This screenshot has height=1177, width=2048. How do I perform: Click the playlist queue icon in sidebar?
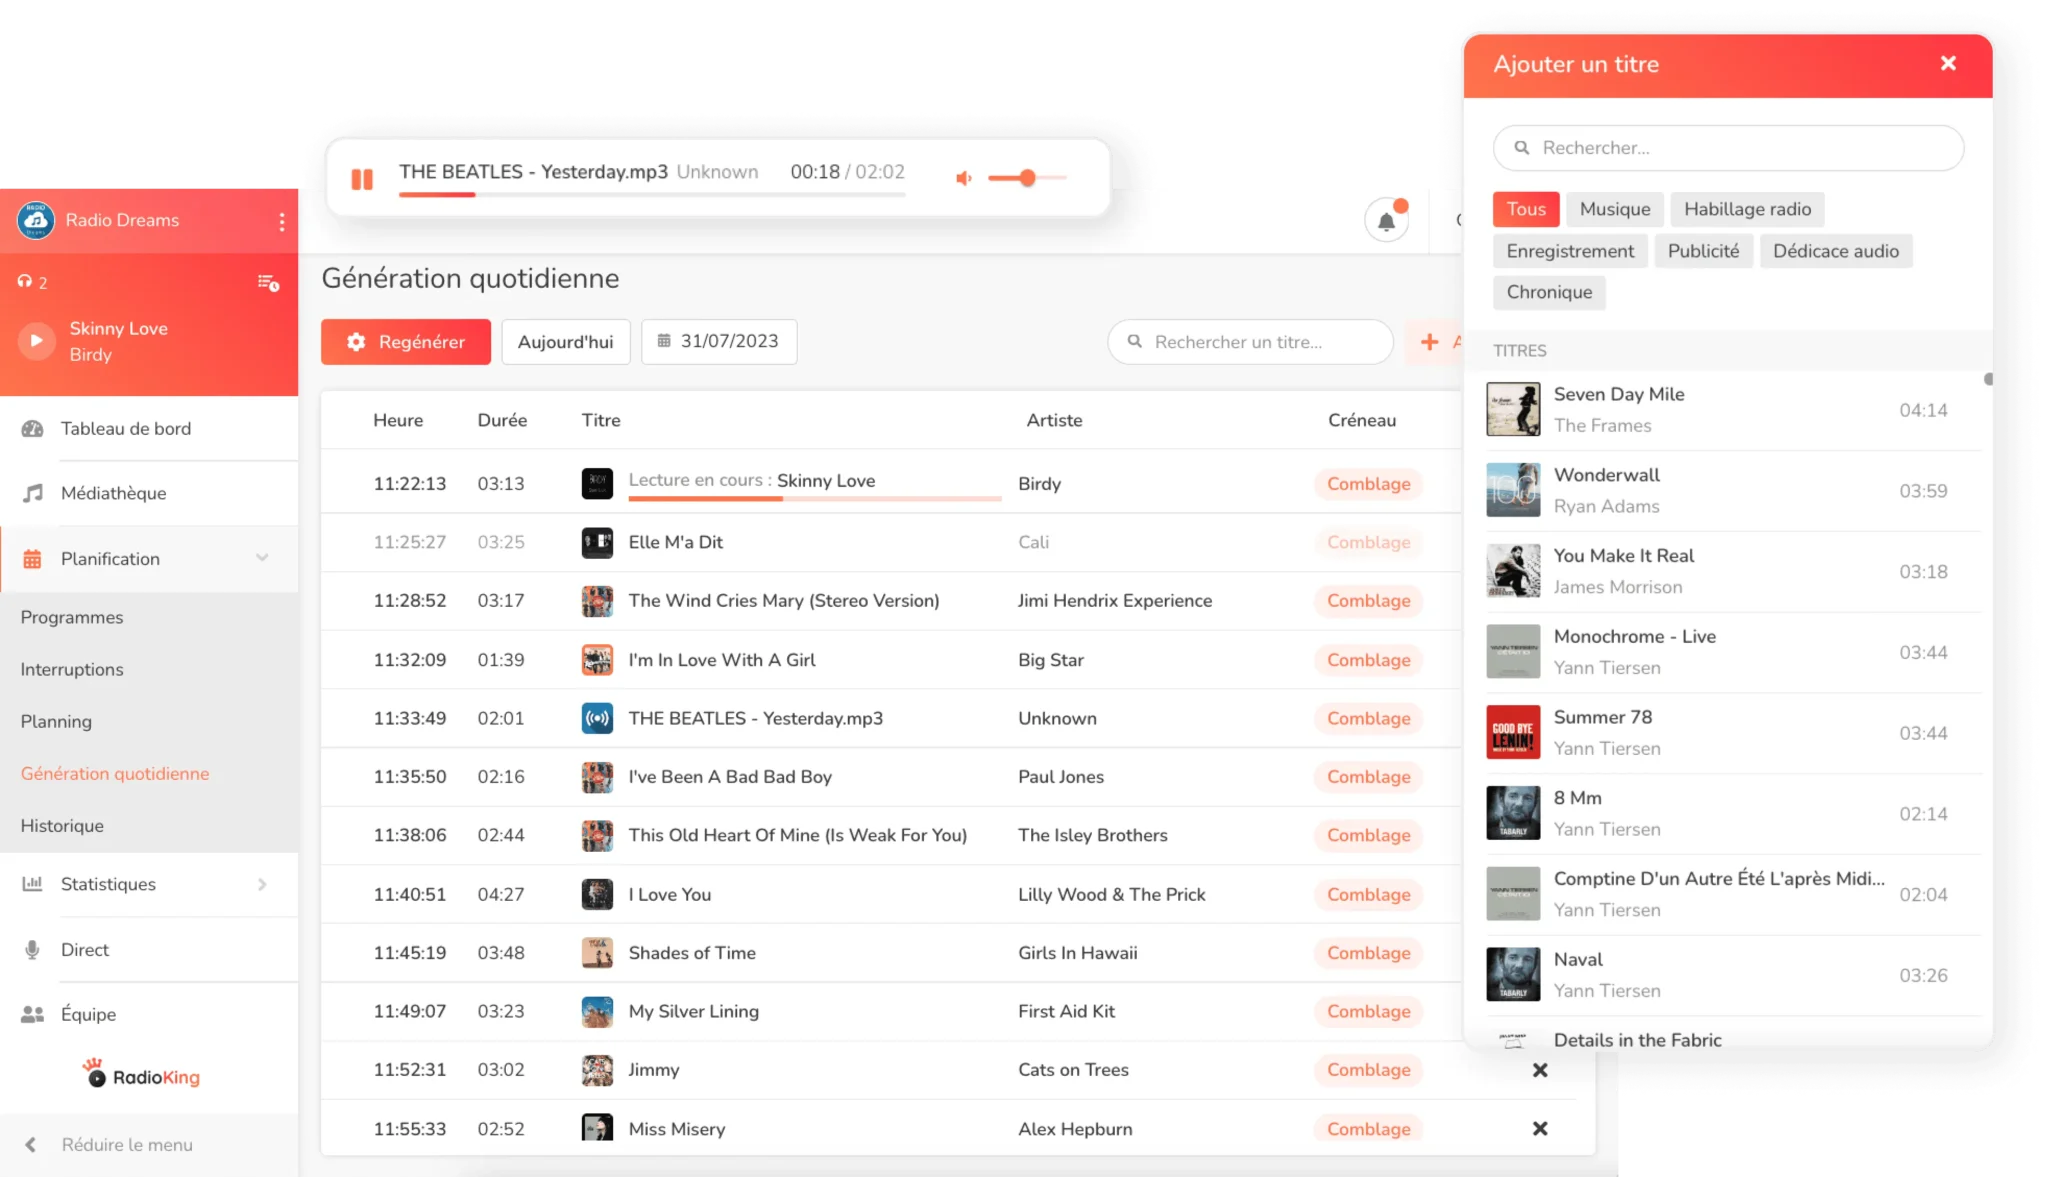(268, 283)
